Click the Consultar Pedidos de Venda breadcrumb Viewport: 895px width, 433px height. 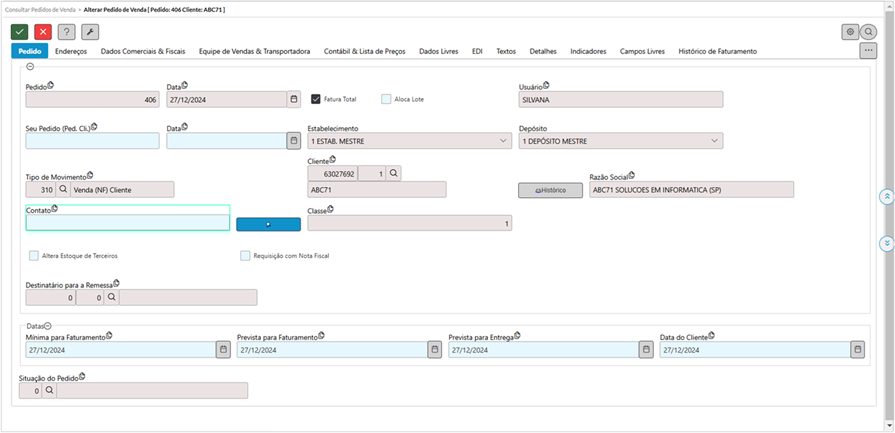coord(43,8)
